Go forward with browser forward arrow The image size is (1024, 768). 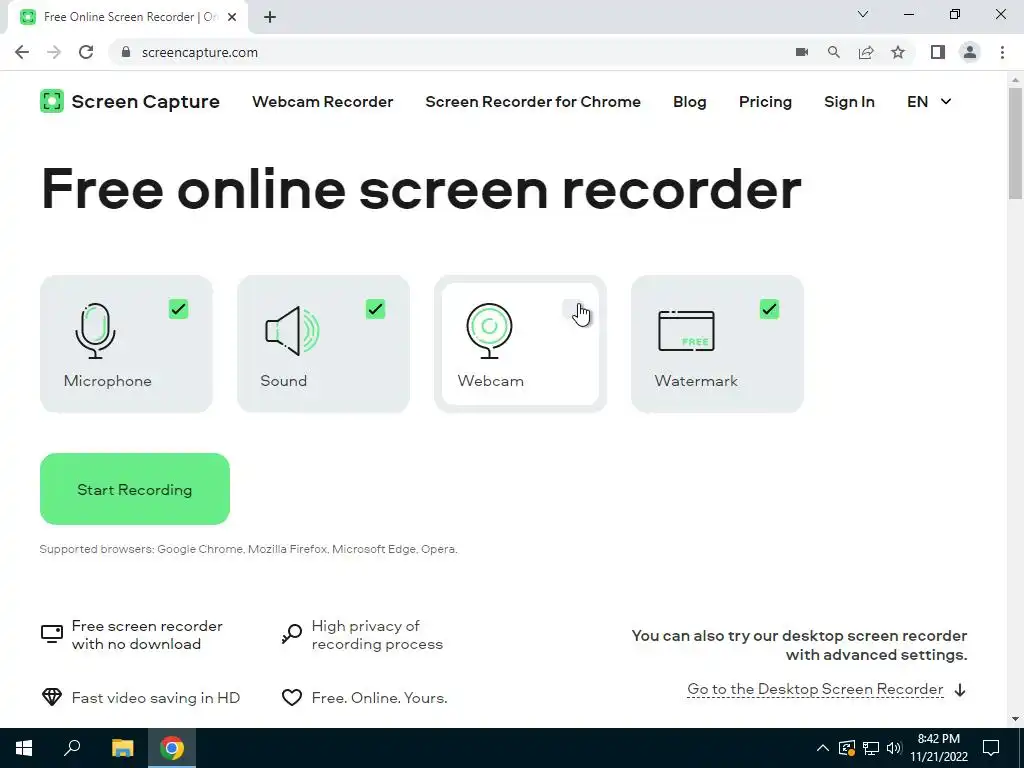tap(54, 52)
